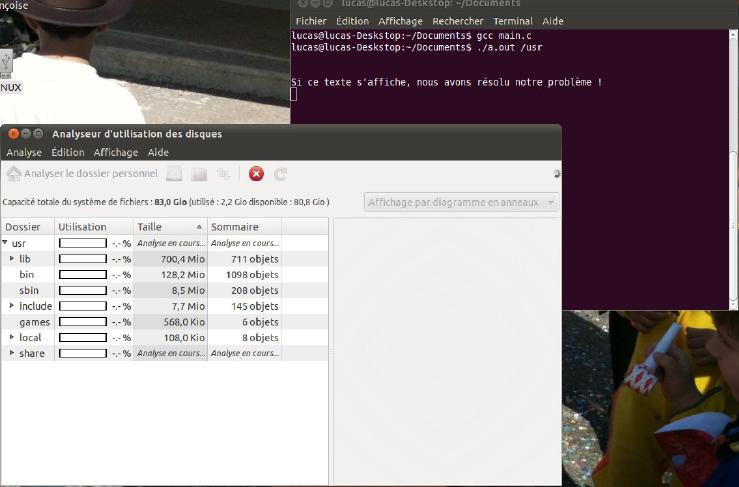Open the USB drive desktop icon

pos(7,64)
